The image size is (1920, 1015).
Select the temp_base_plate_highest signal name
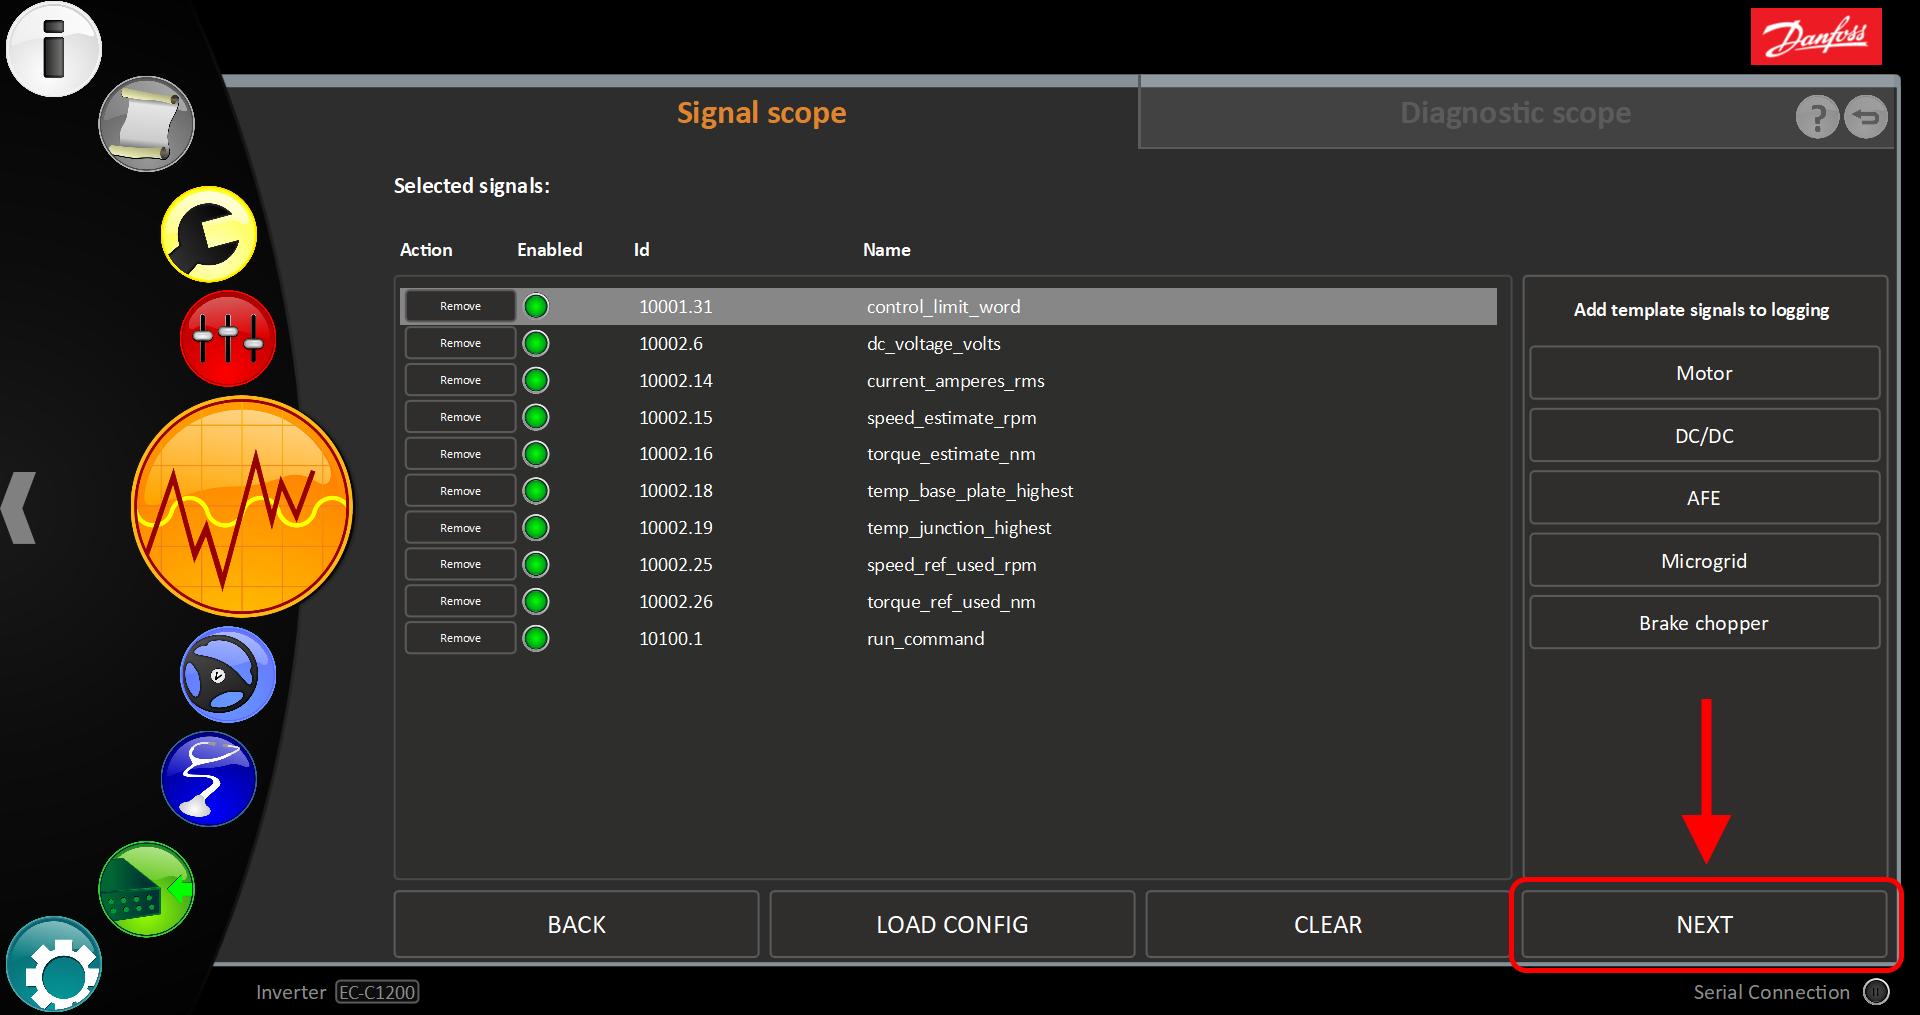coord(970,491)
